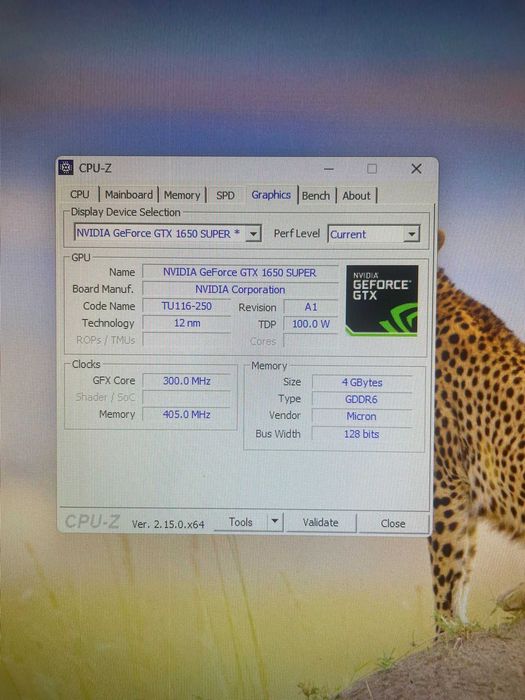
Task: Click the 405.0 MHz memory clock value
Action: pyautogui.click(x=187, y=414)
